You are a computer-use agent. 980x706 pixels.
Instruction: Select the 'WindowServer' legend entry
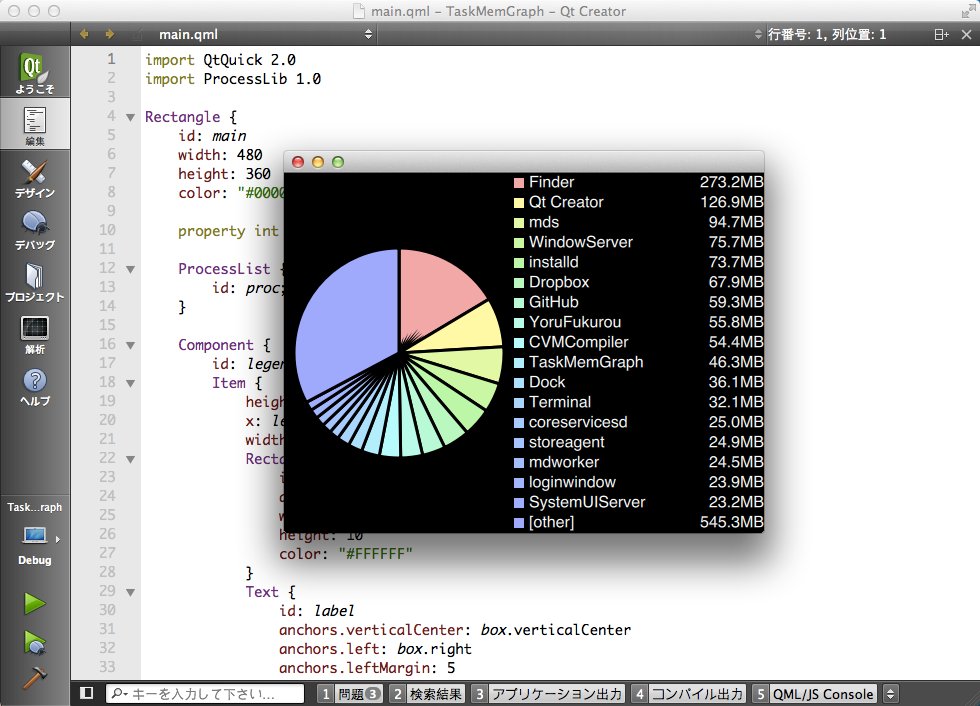[581, 242]
